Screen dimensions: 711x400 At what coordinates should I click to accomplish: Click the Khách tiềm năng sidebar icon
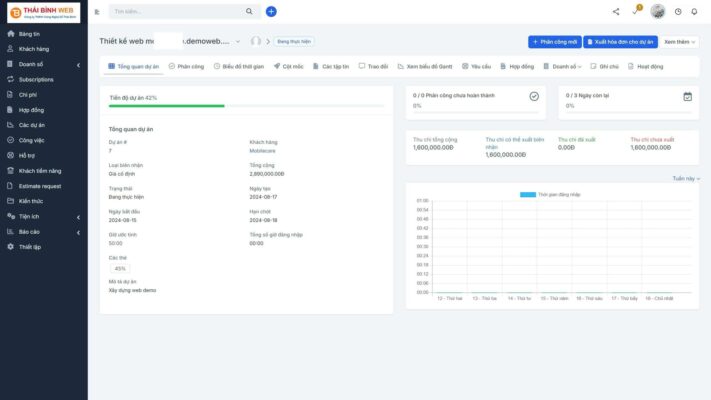point(10,171)
